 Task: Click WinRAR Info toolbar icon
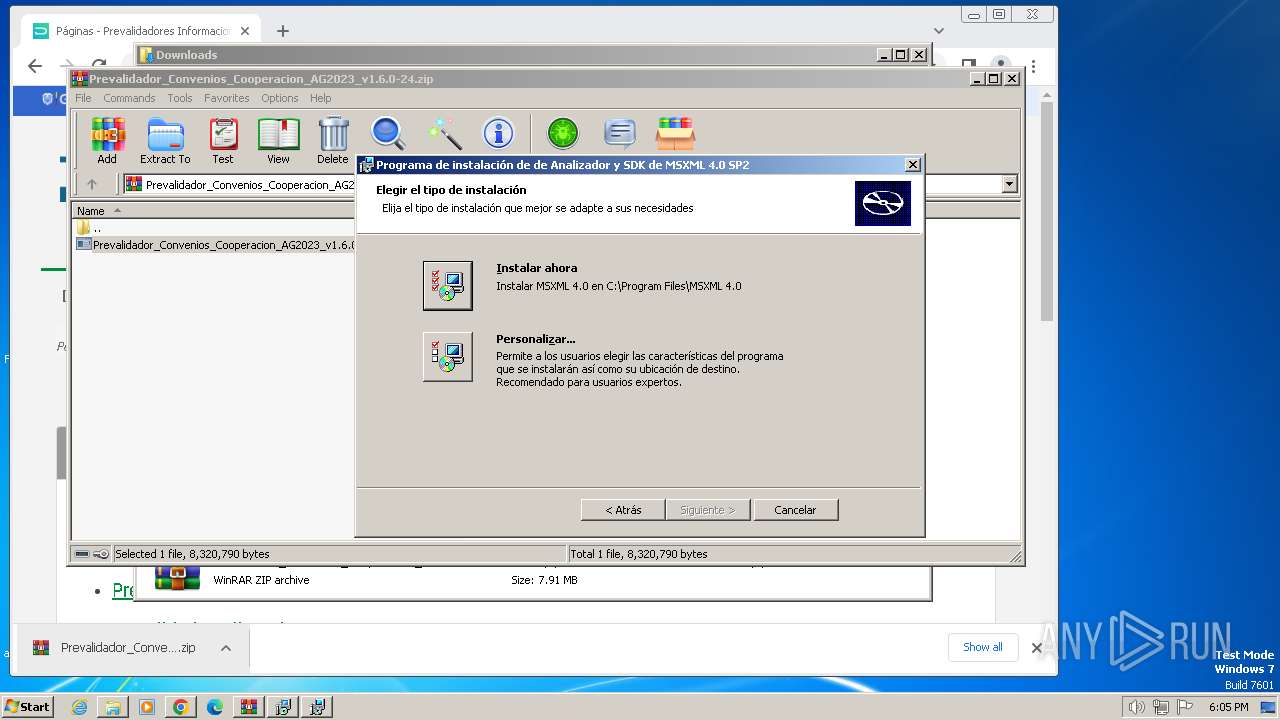click(498, 133)
